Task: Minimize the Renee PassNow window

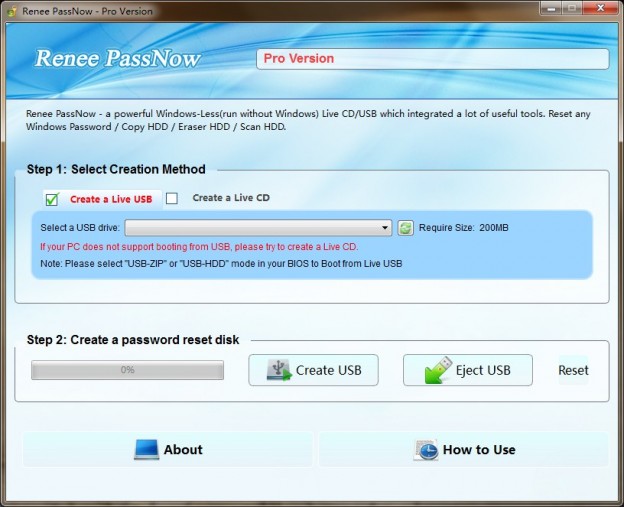Action: (548, 7)
